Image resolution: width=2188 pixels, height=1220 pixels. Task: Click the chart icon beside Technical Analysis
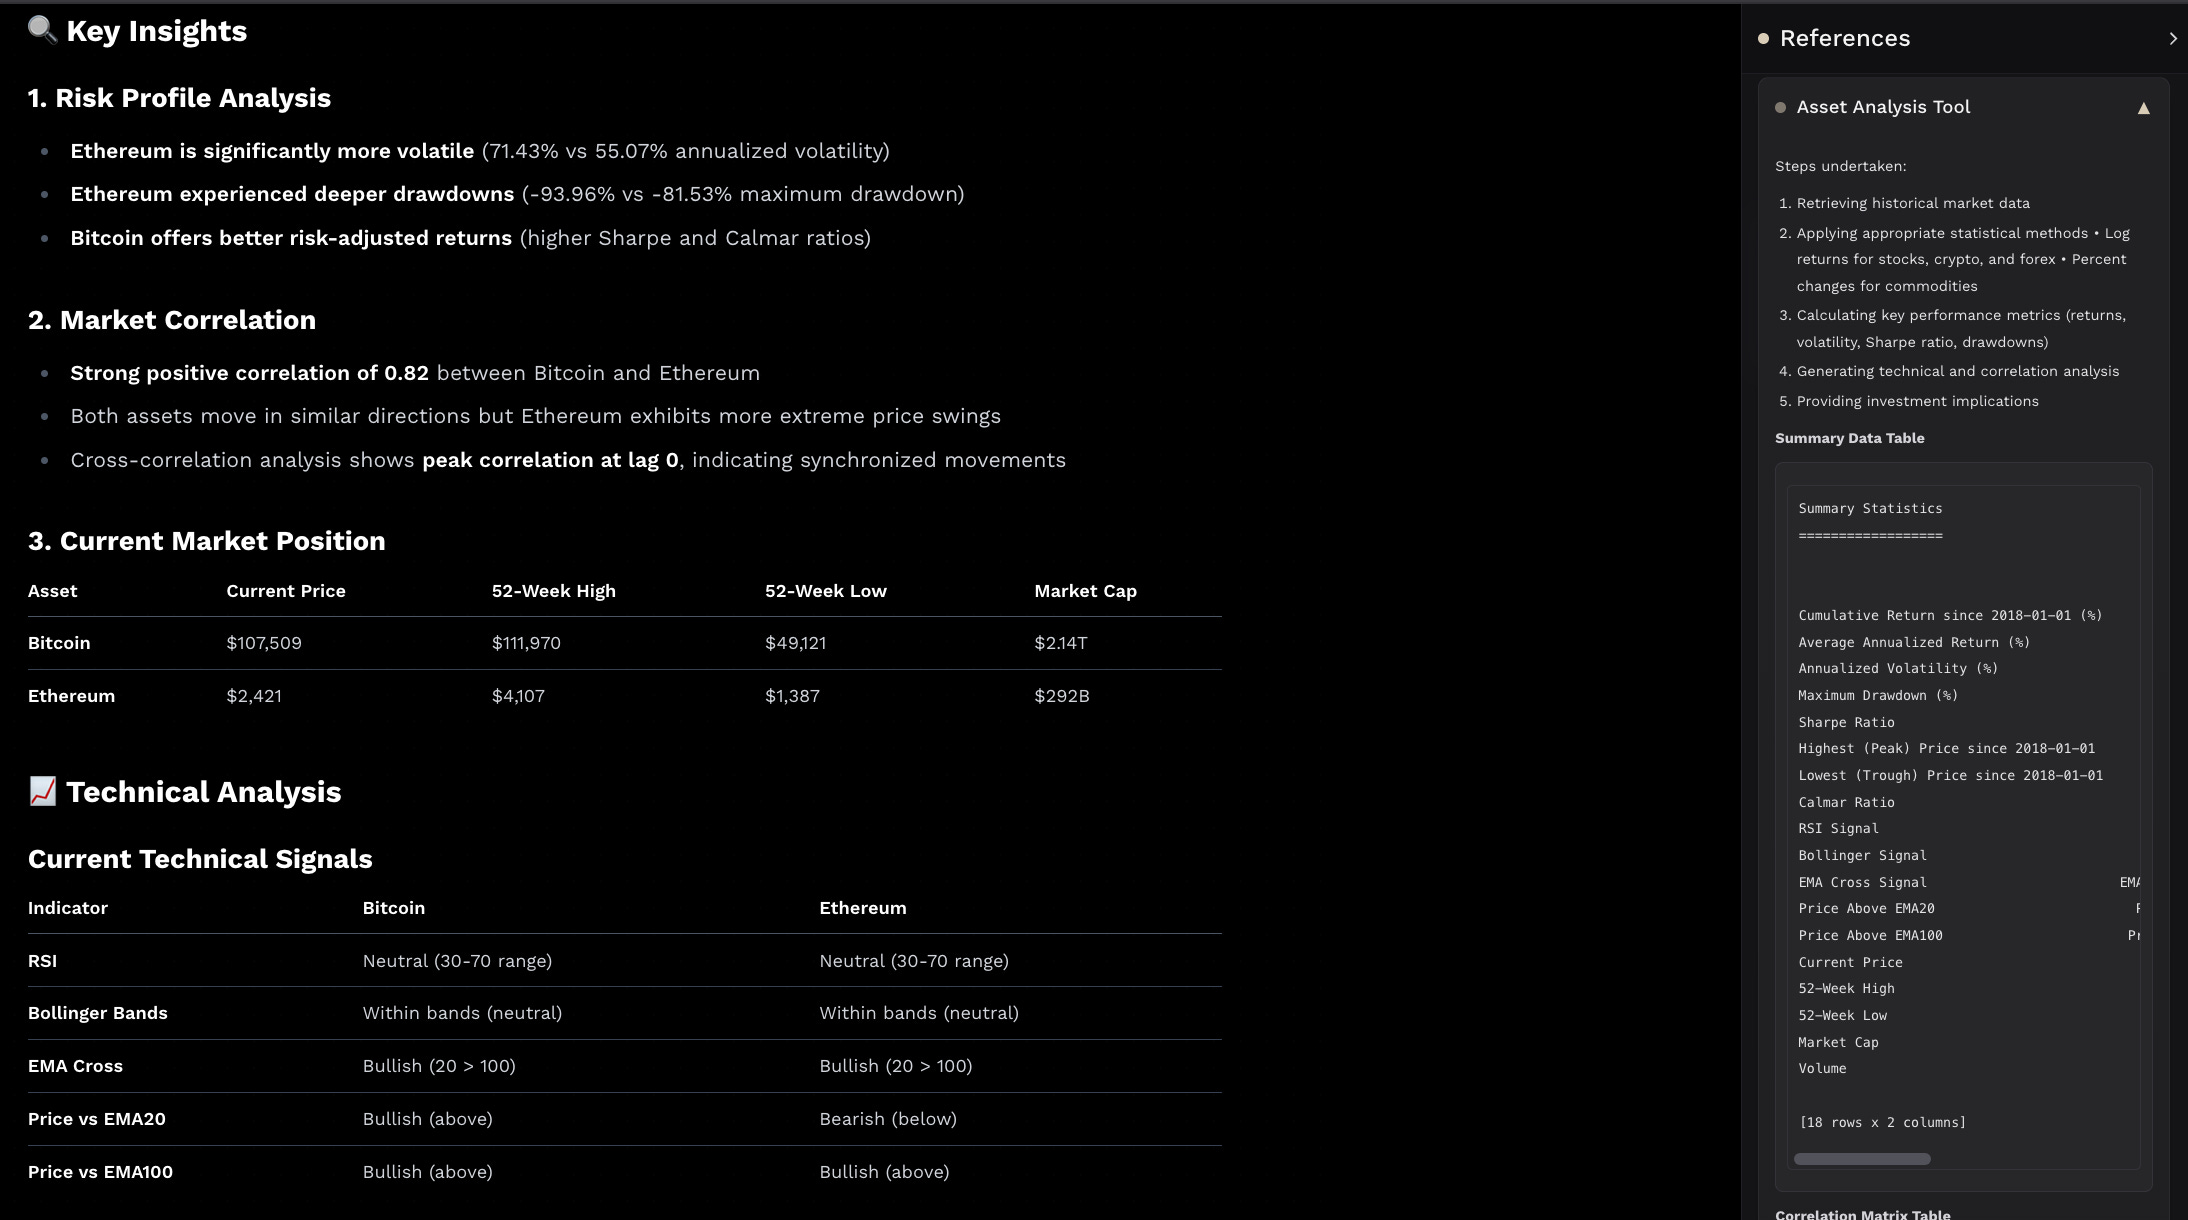coord(42,791)
